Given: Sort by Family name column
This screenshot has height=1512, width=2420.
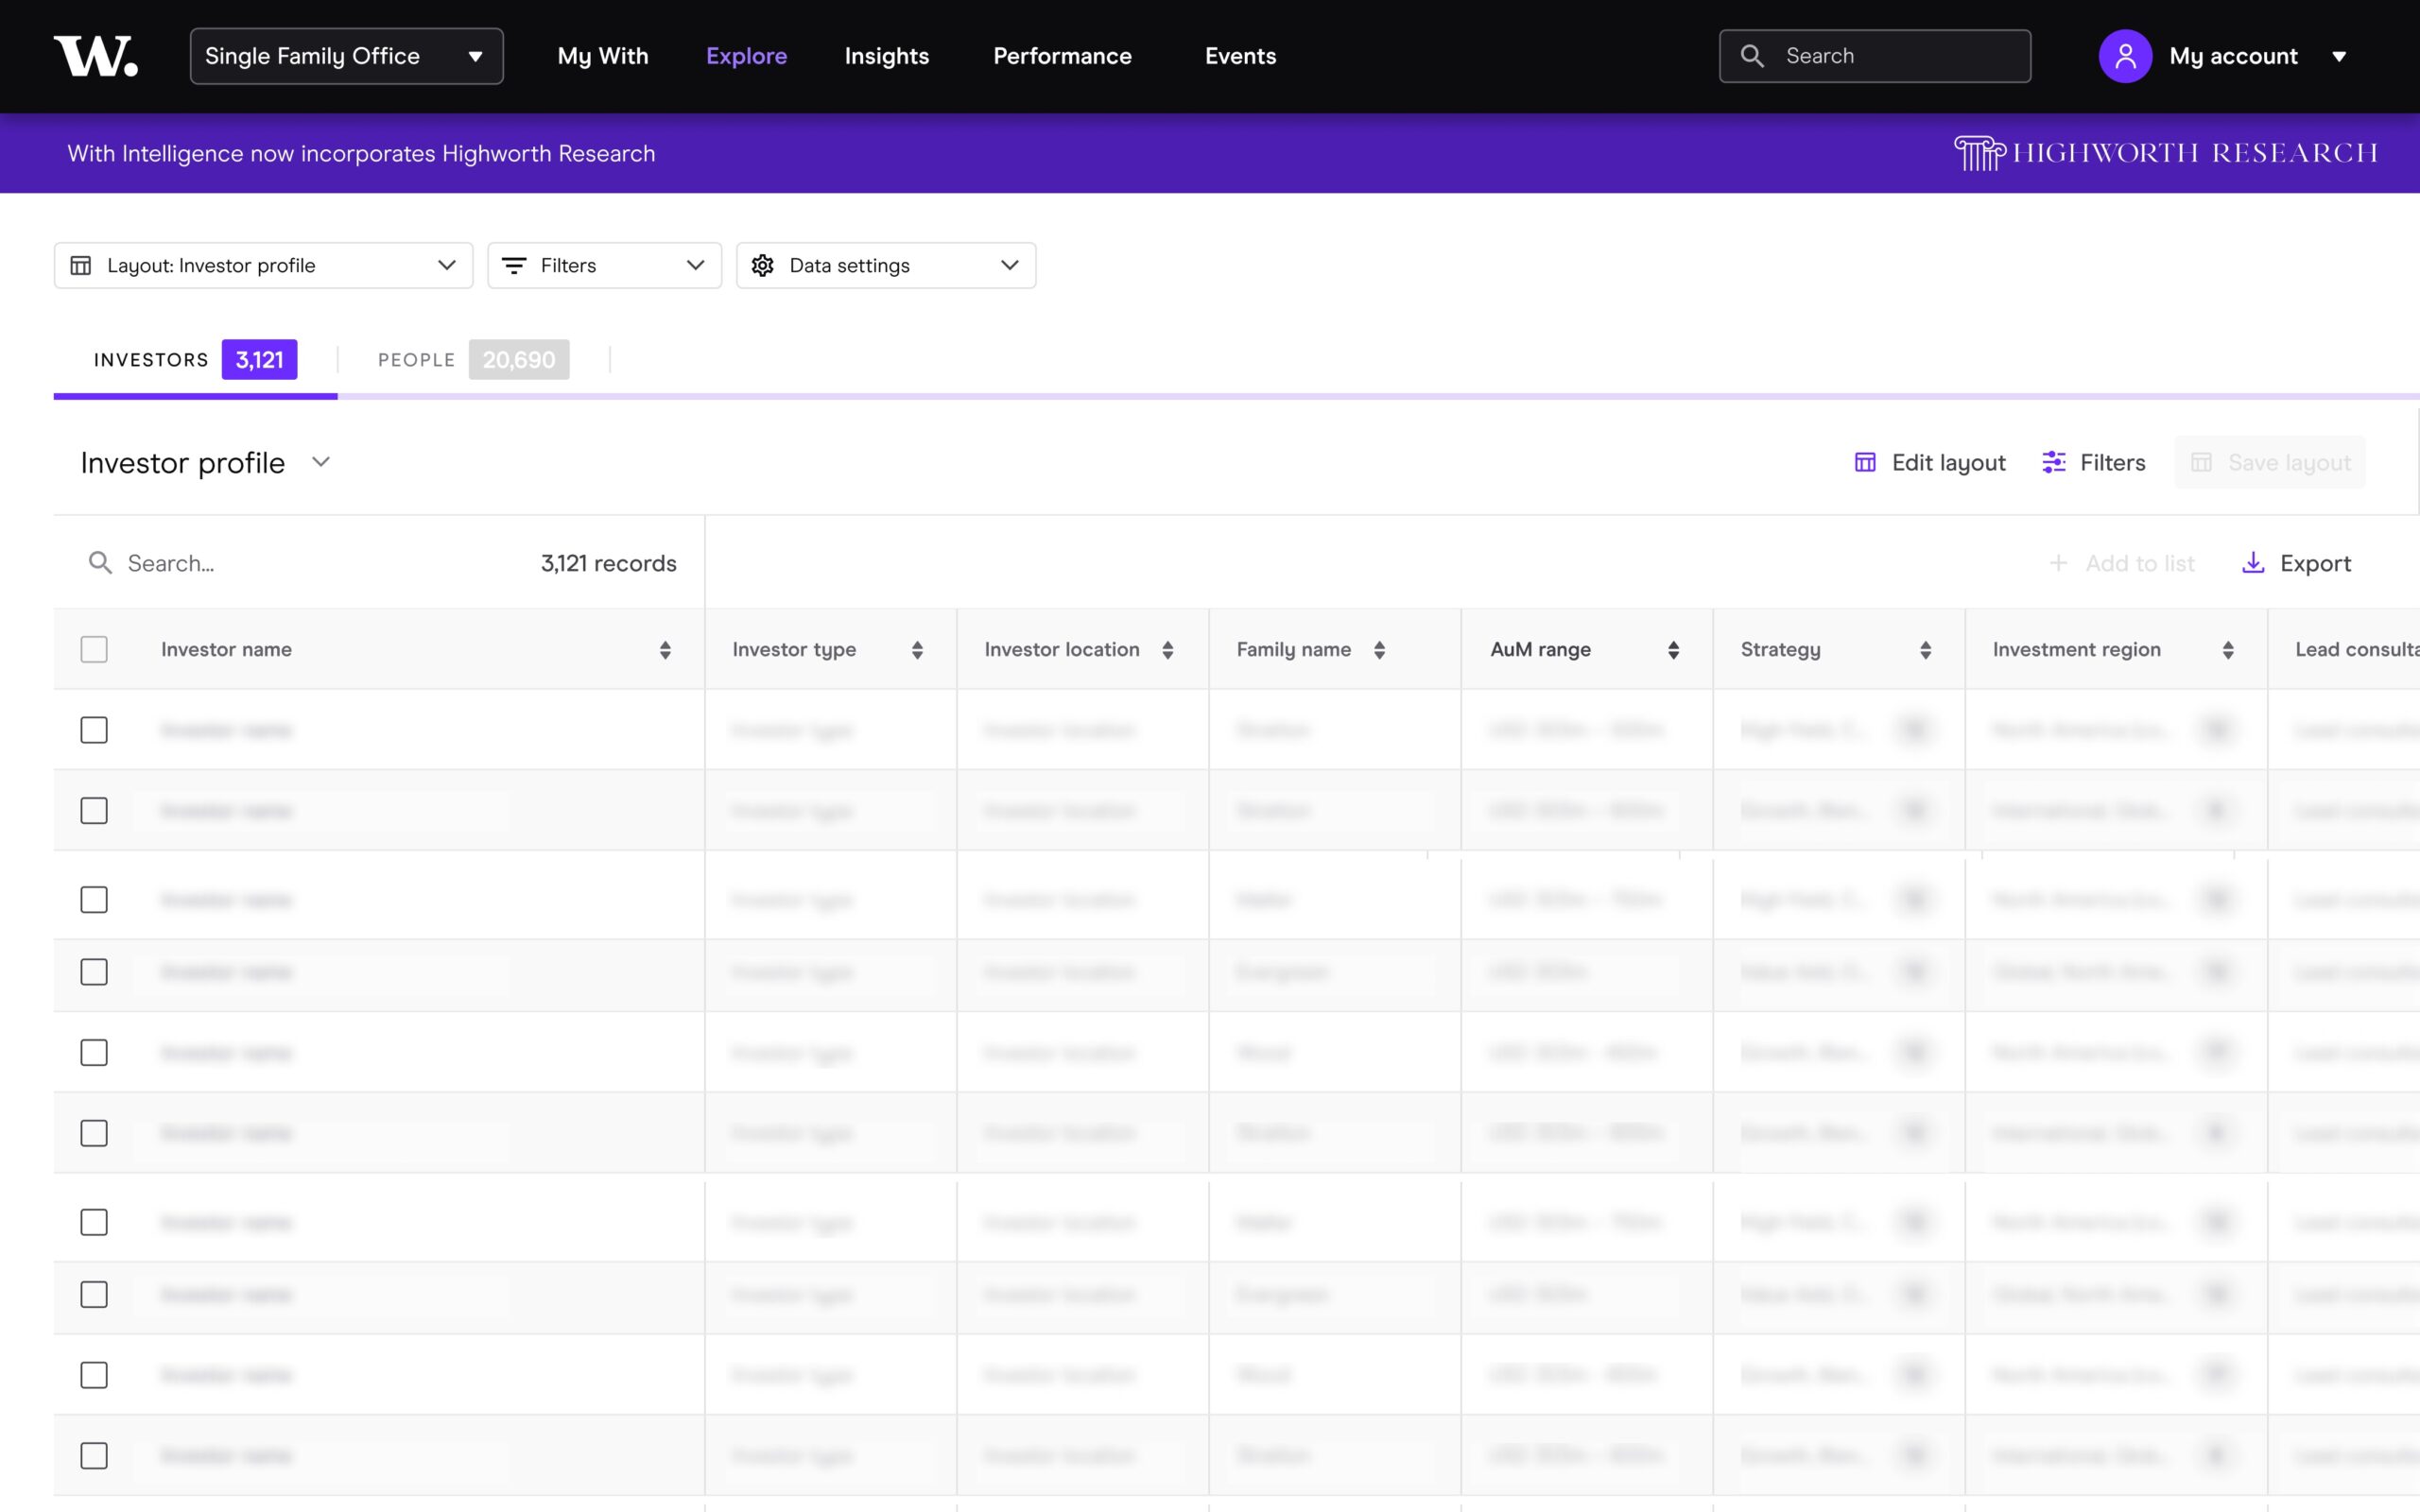Looking at the screenshot, I should pyautogui.click(x=1379, y=650).
